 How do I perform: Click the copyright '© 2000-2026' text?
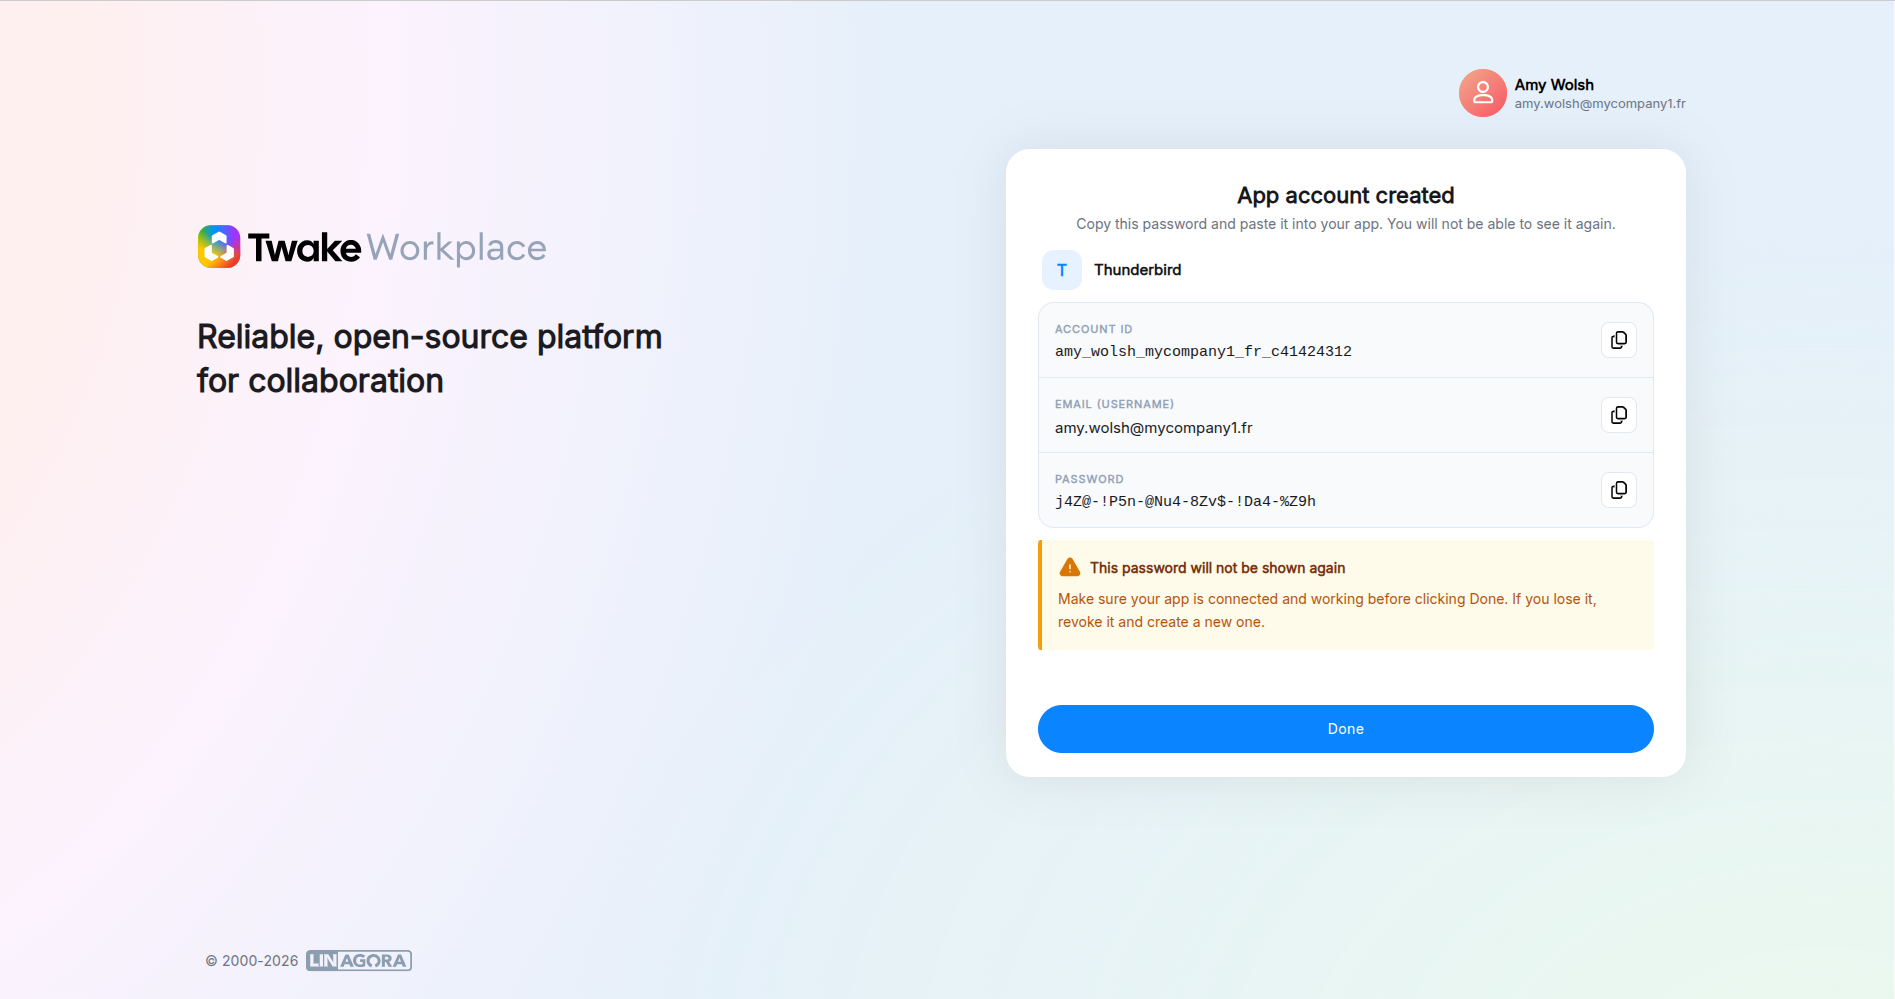point(252,961)
